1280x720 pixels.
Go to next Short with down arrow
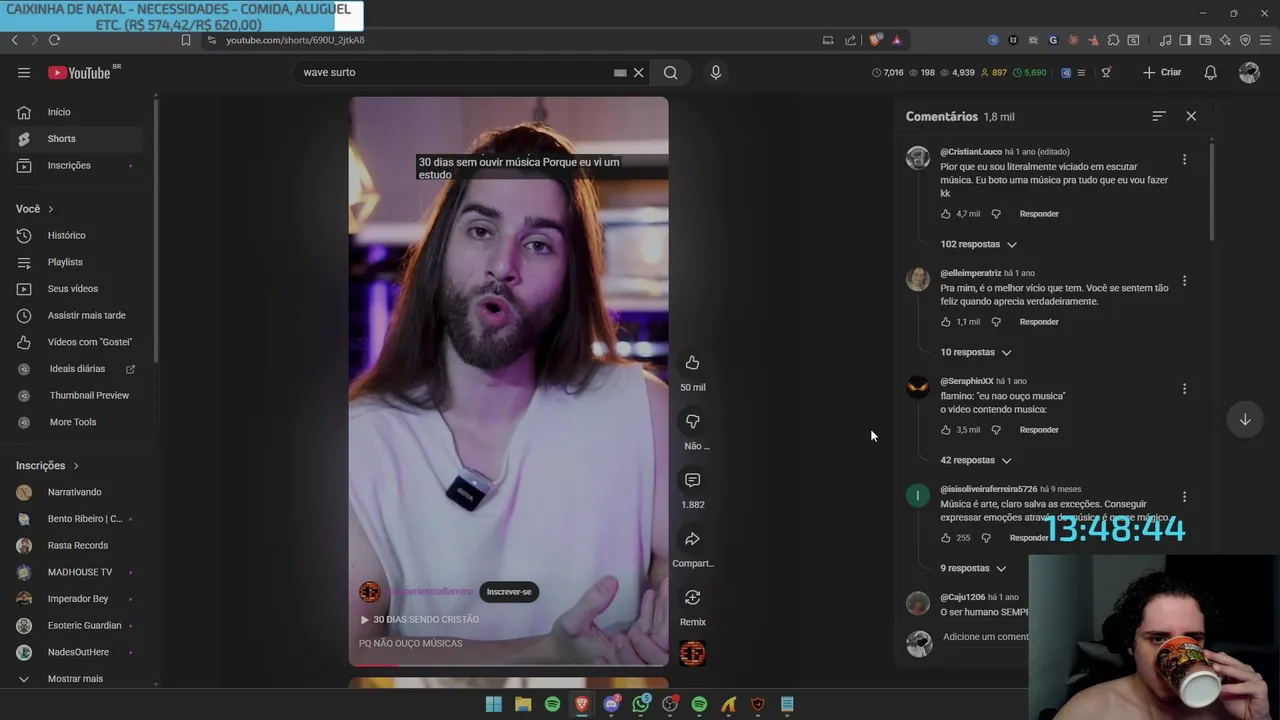[1245, 420]
